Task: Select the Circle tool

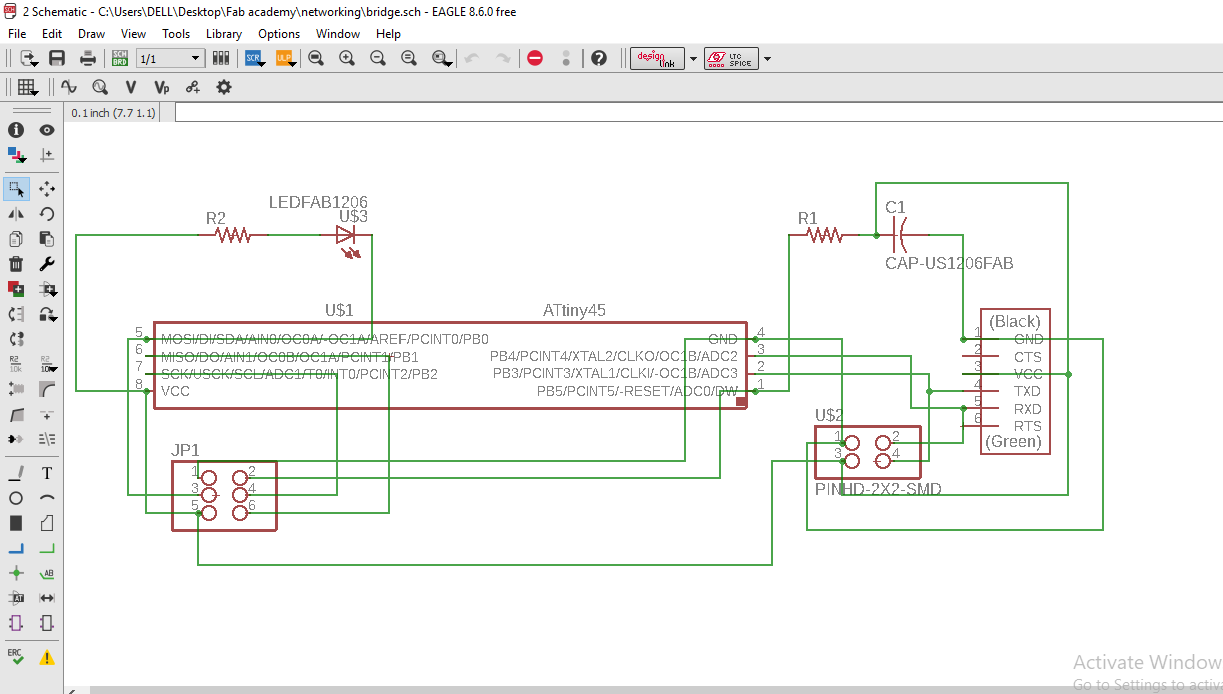Action: (x=16, y=498)
